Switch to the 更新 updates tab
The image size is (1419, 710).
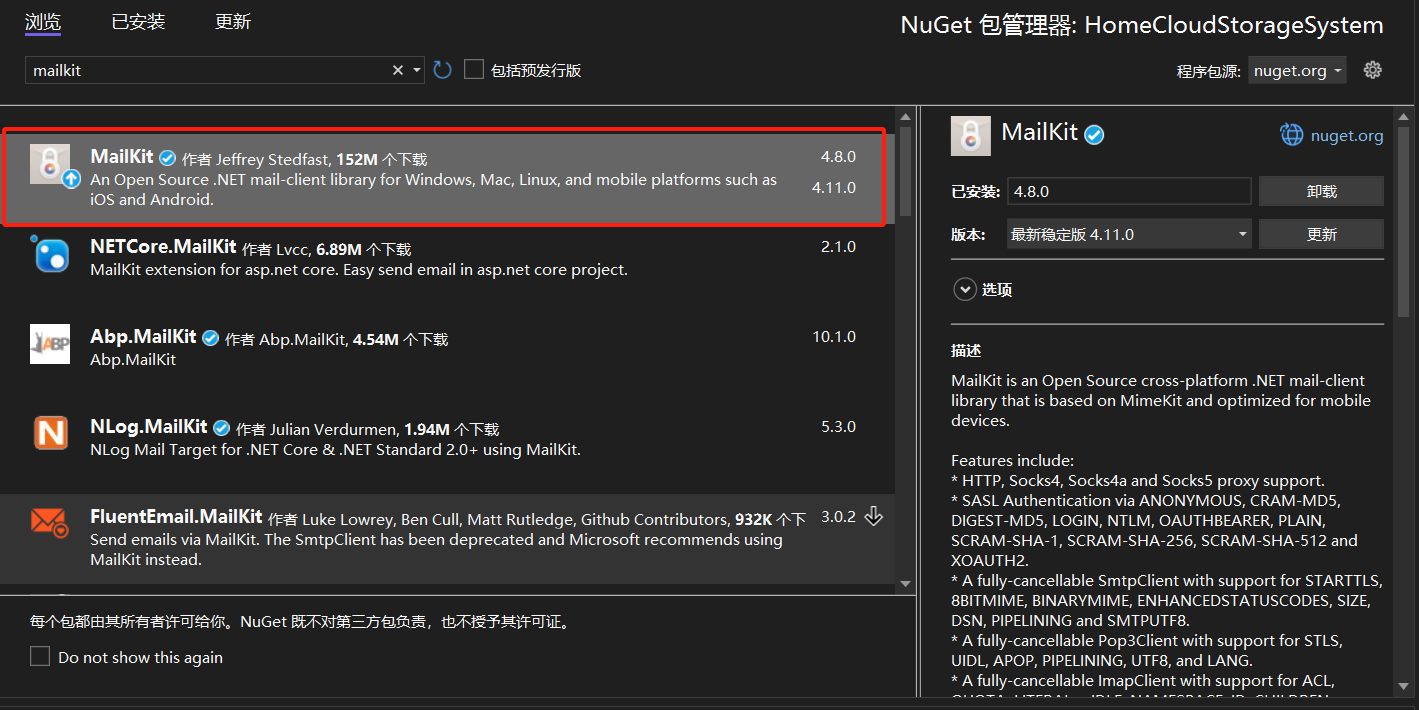(233, 22)
